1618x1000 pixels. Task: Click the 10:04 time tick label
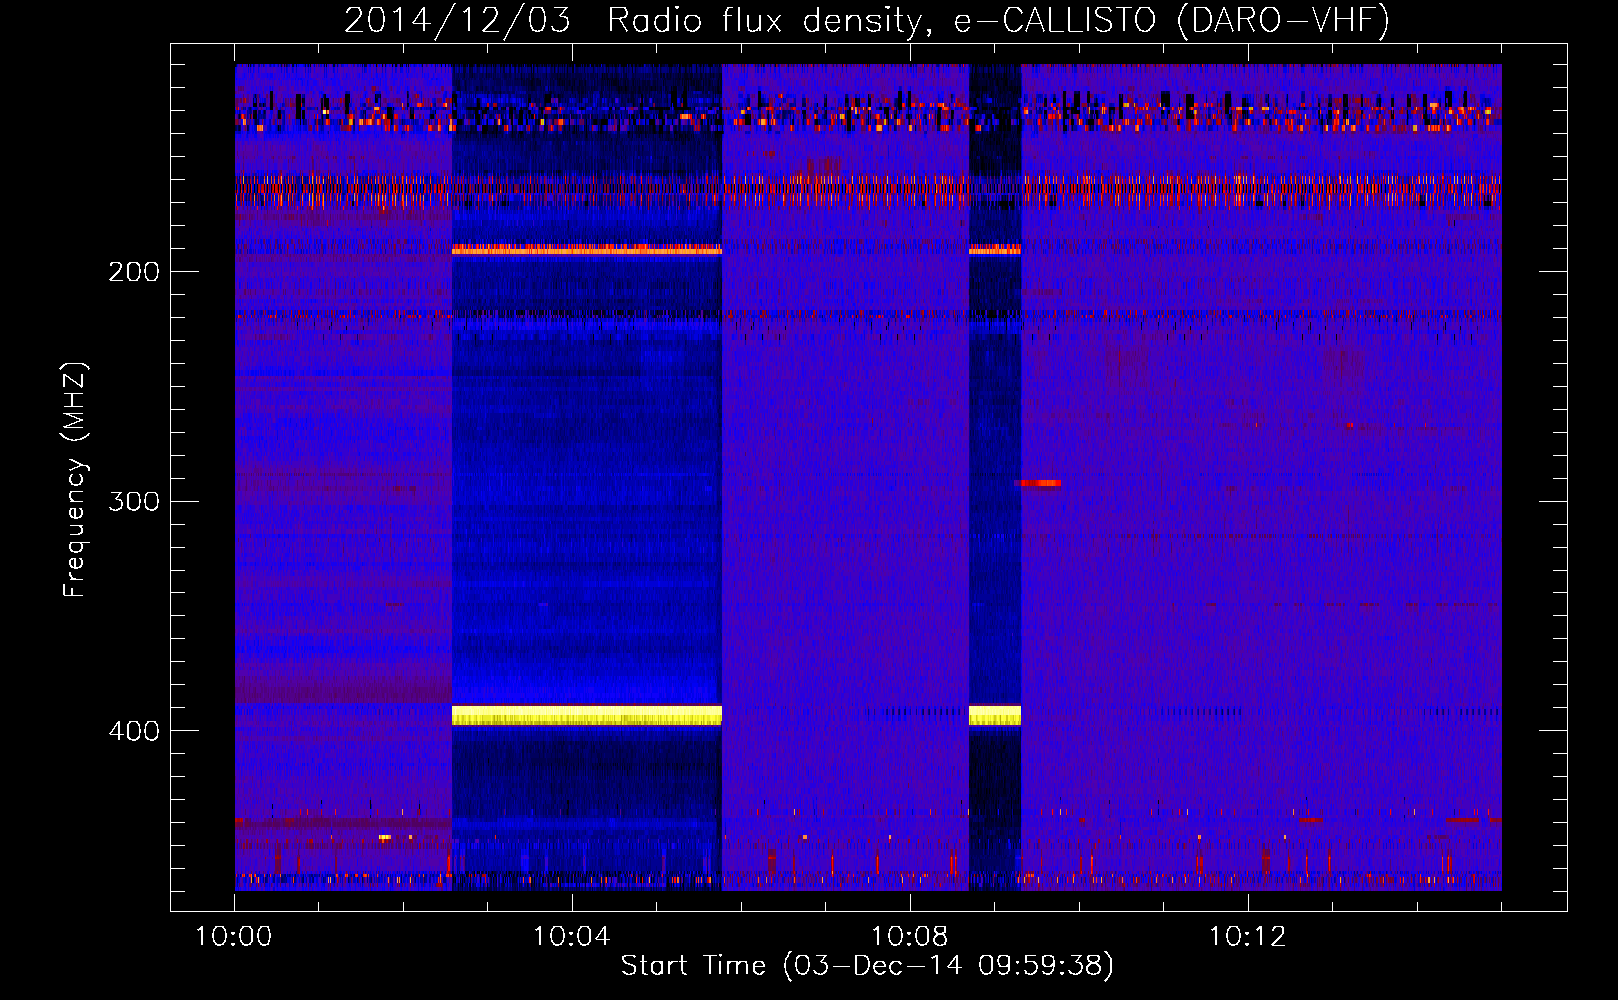click(571, 937)
